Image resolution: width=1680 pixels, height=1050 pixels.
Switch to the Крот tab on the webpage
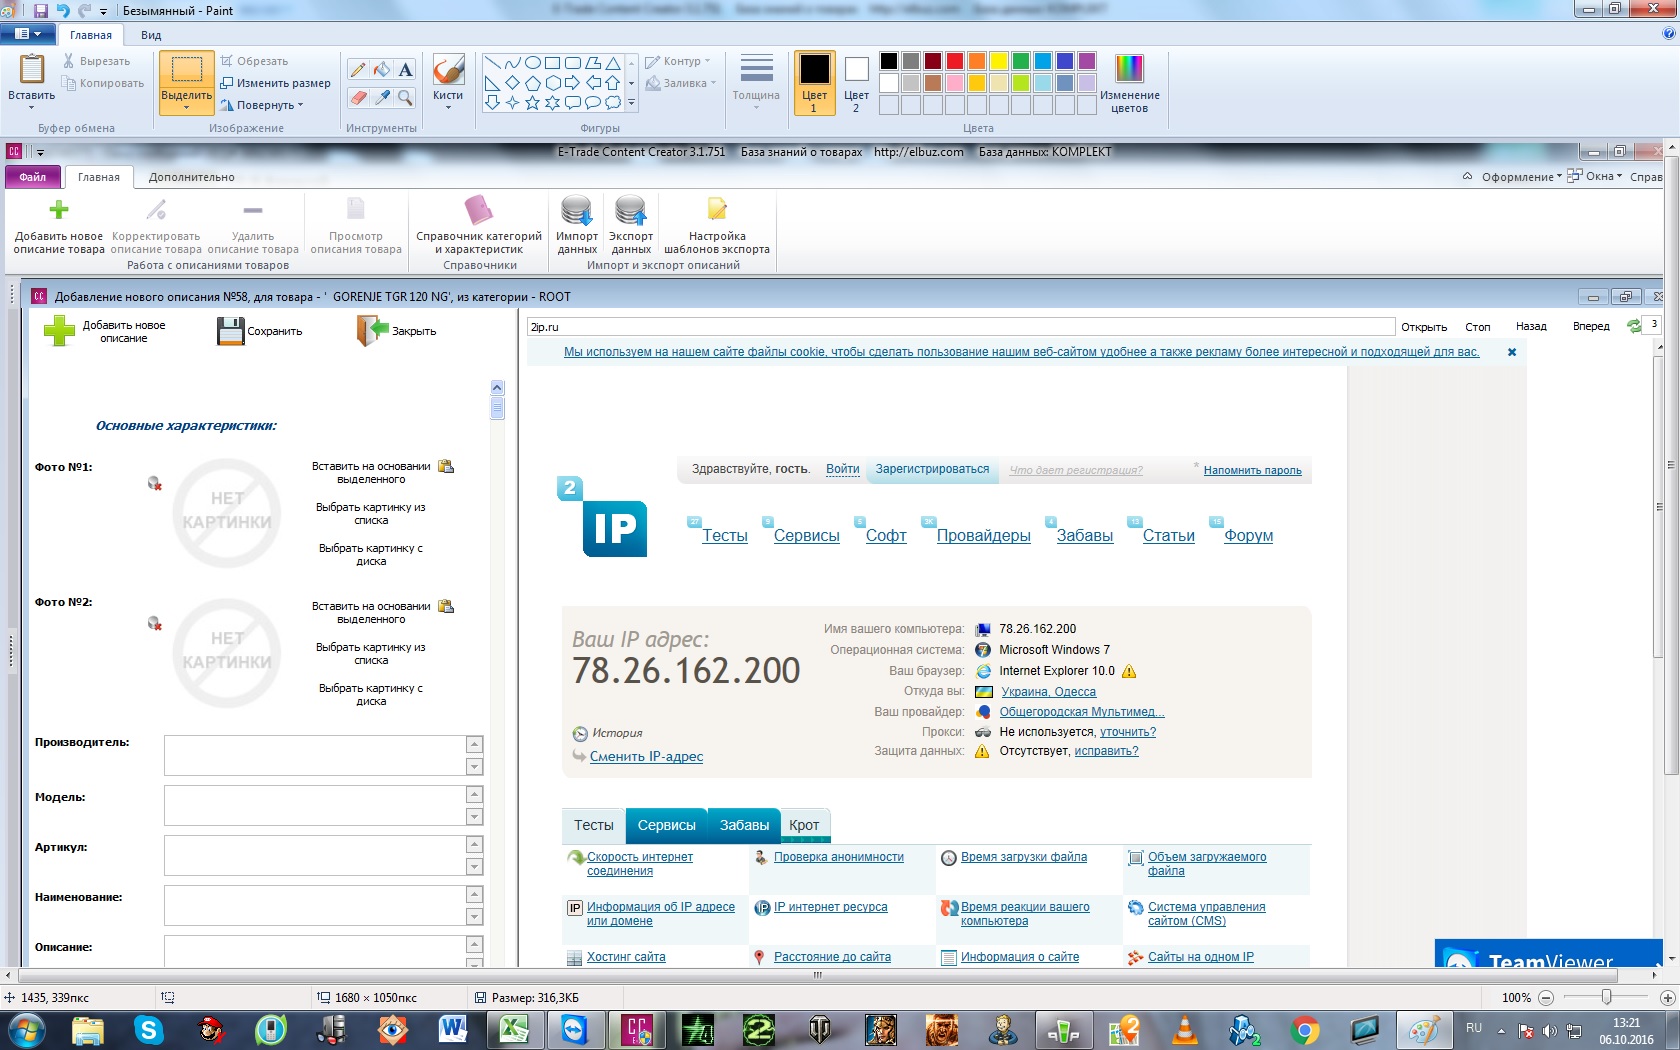point(804,825)
